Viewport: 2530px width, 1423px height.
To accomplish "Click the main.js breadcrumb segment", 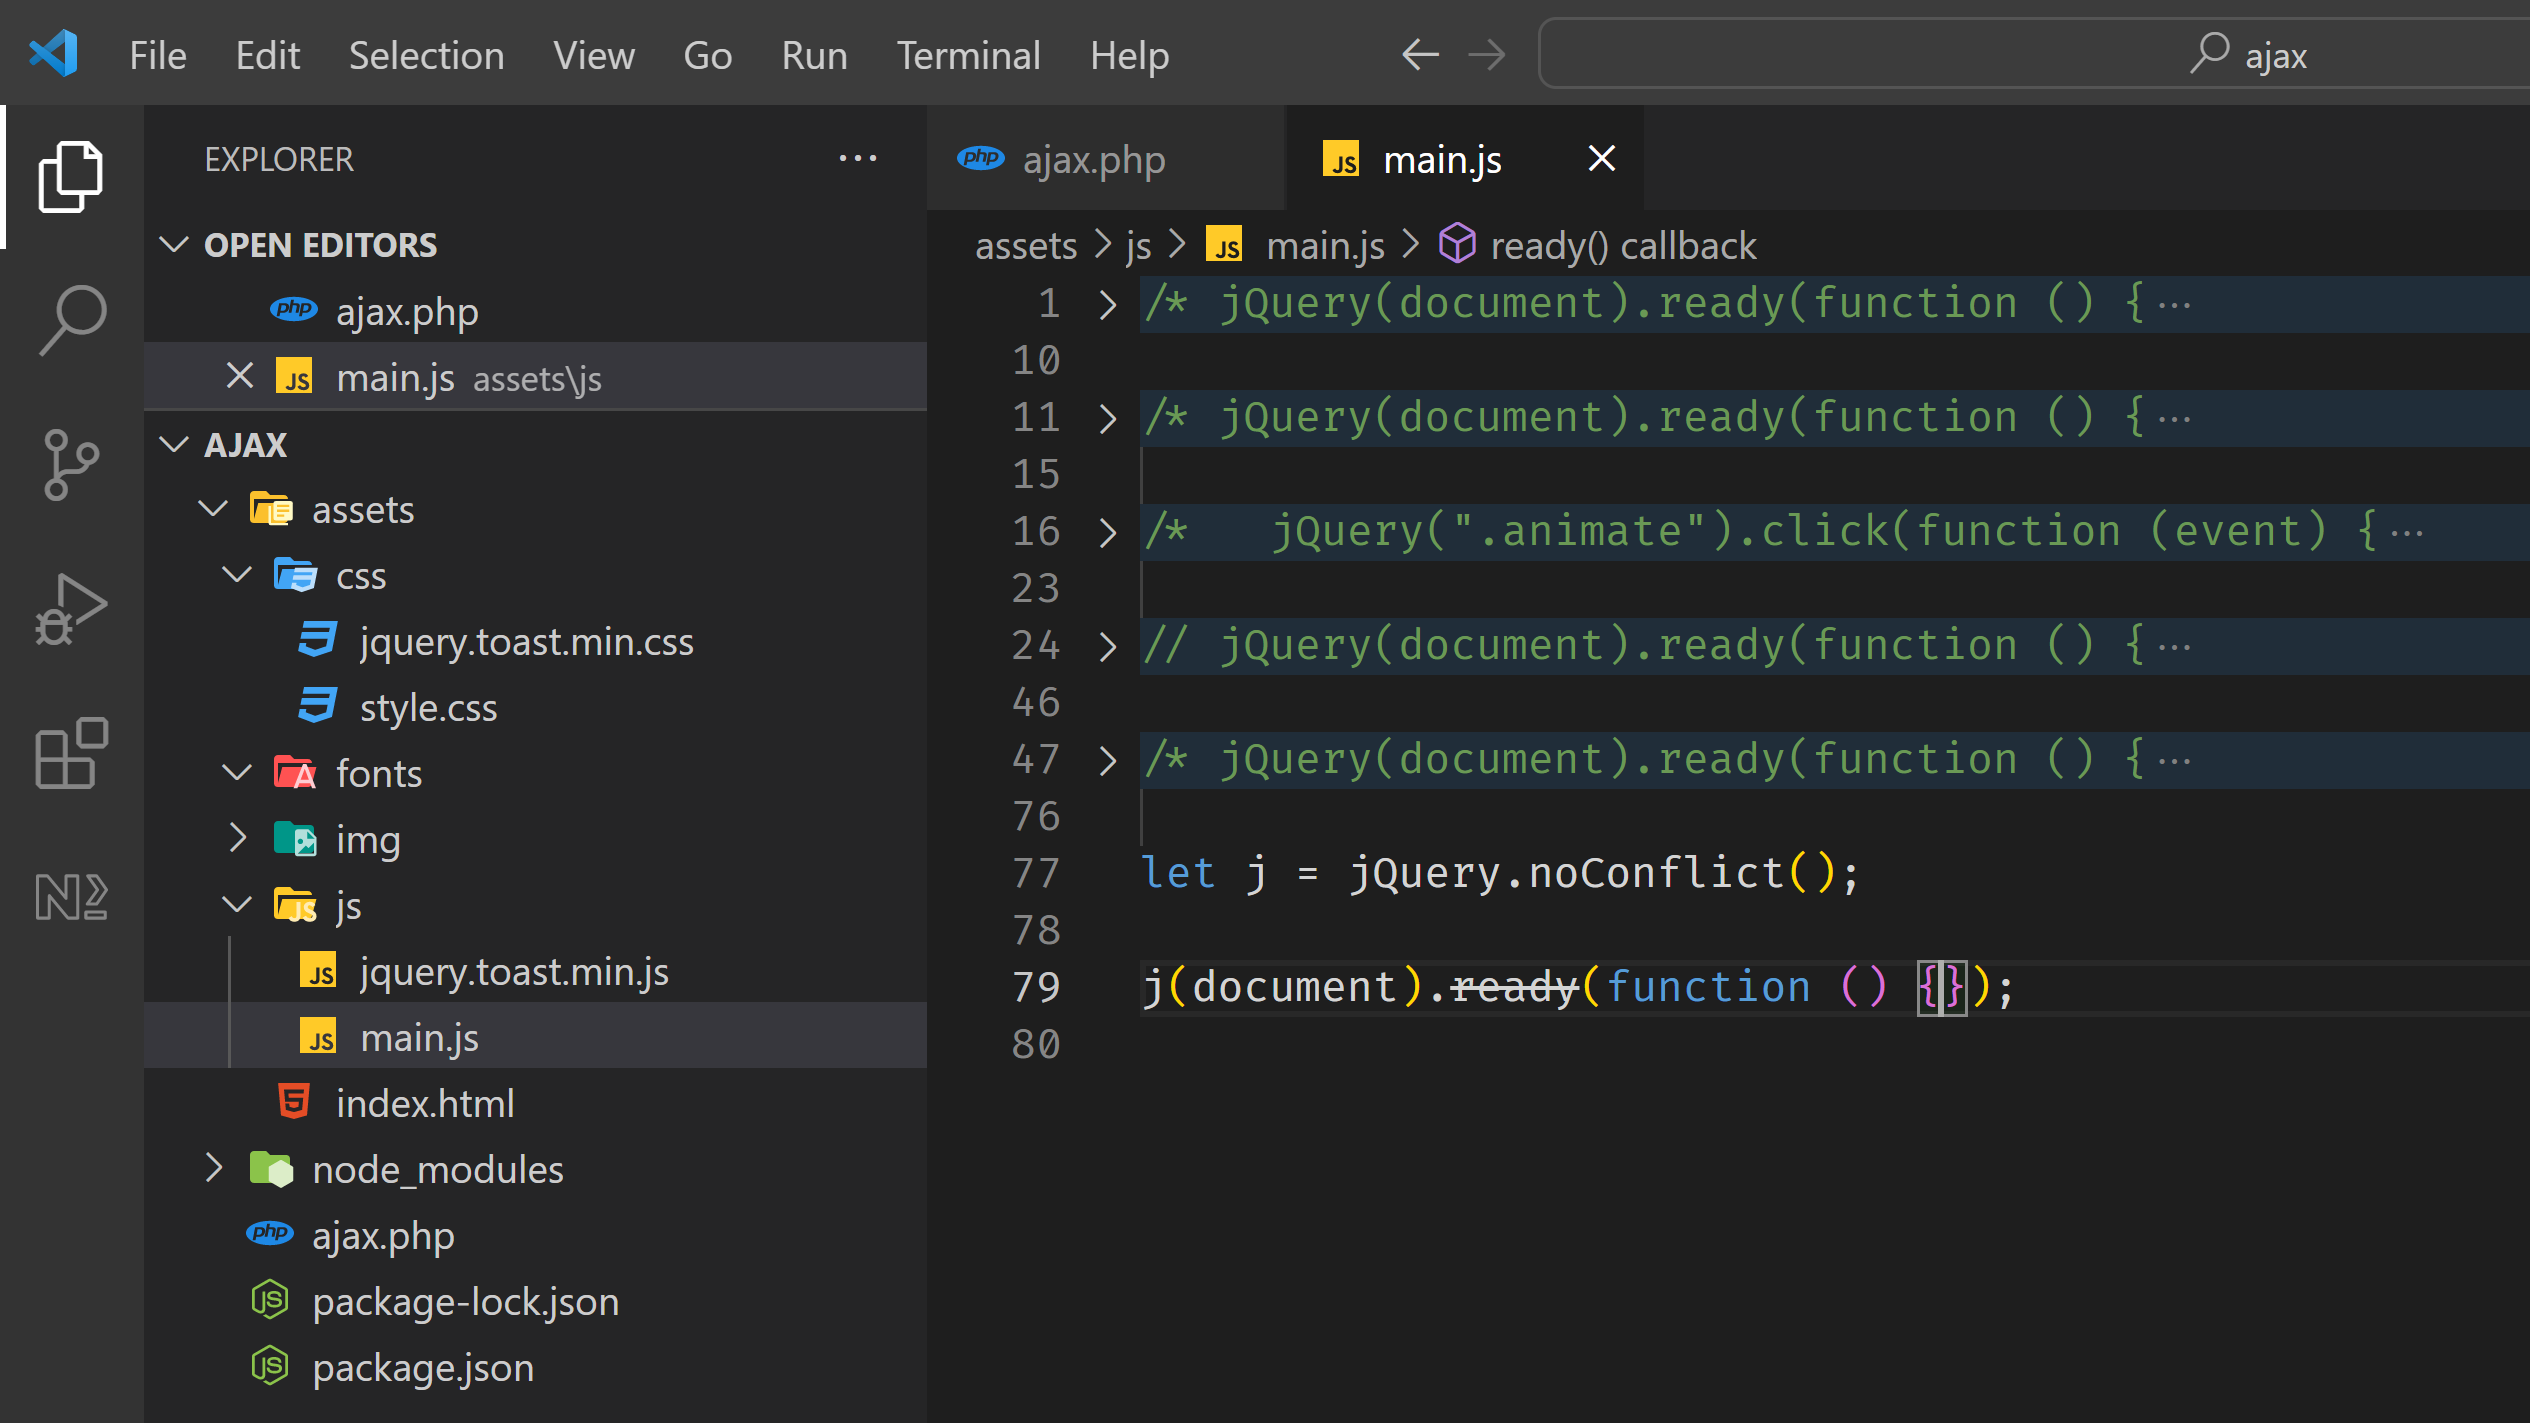I will point(1326,245).
